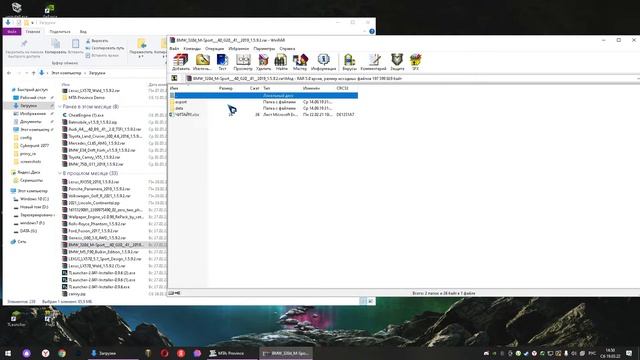The image size is (640, 360).
Task: Select Сеть in Explorer's sidebar
Action: coord(22,242)
